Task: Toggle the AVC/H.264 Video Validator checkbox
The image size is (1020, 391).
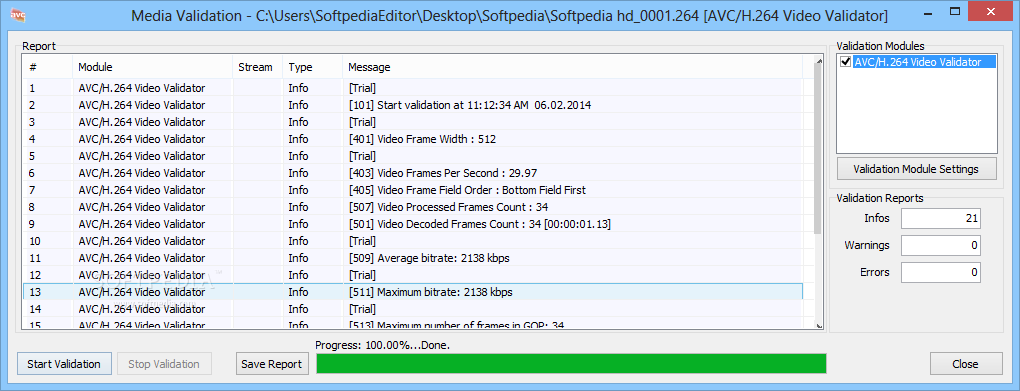Action: pyautogui.click(x=846, y=62)
